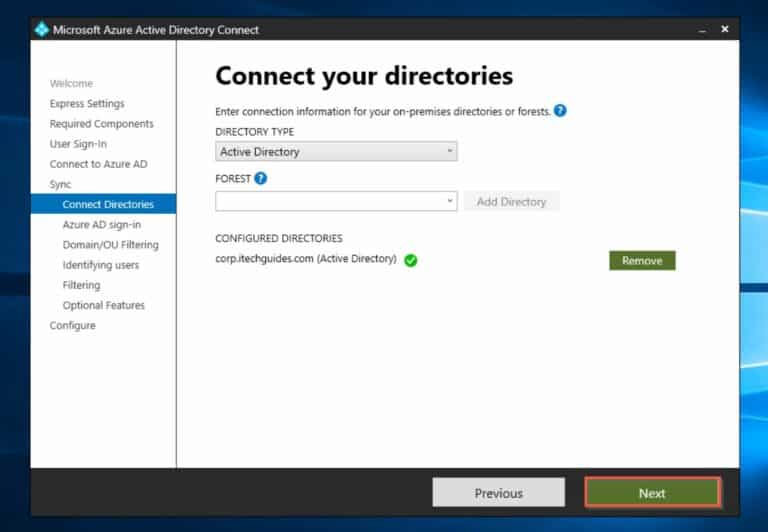Viewport: 768px width, 532px height.
Task: Open the Filtering step
Action: pyautogui.click(x=81, y=285)
